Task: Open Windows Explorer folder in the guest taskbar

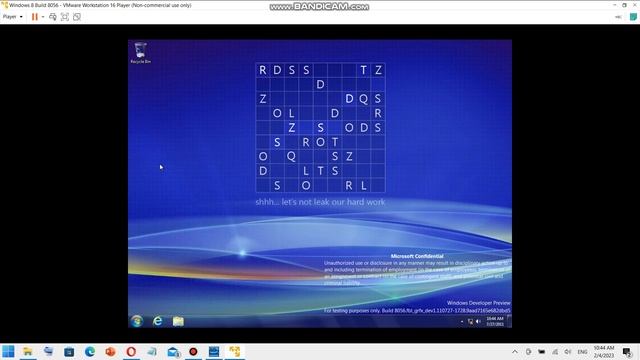Action: click(178, 321)
